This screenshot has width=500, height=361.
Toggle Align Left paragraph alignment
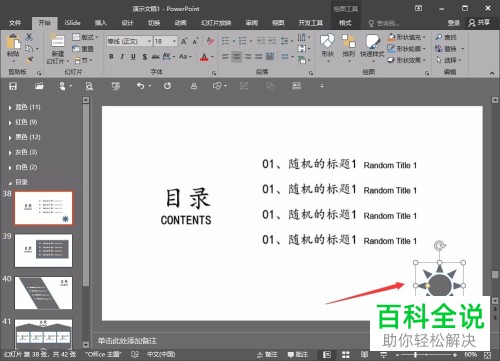(x=225, y=57)
